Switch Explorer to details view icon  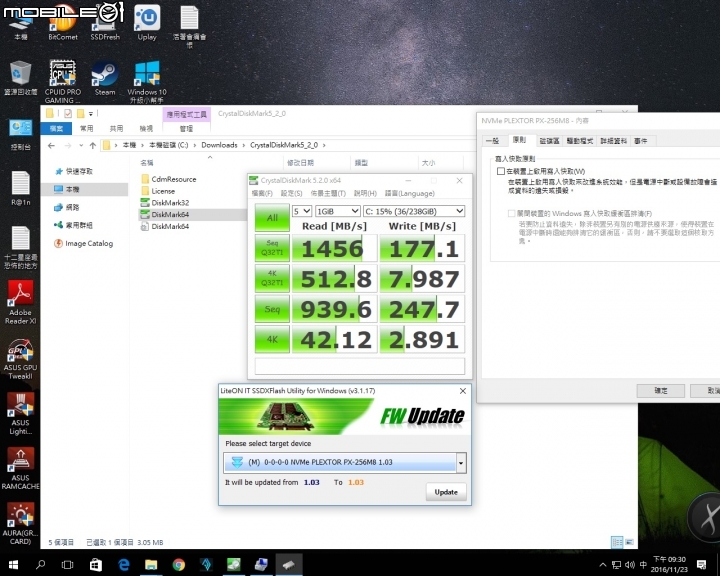coord(617,542)
